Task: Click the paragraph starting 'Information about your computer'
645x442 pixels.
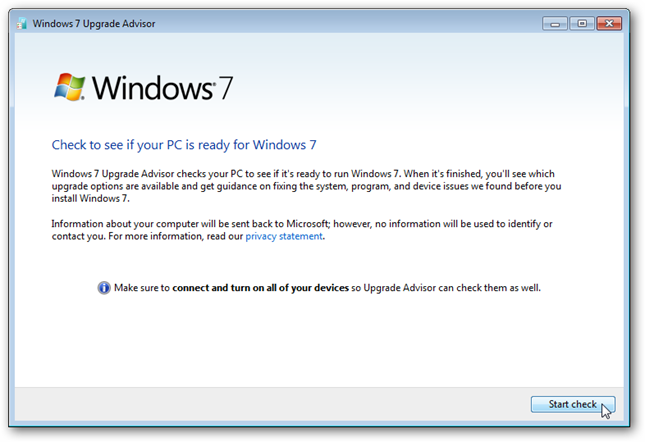Action: coord(302,230)
